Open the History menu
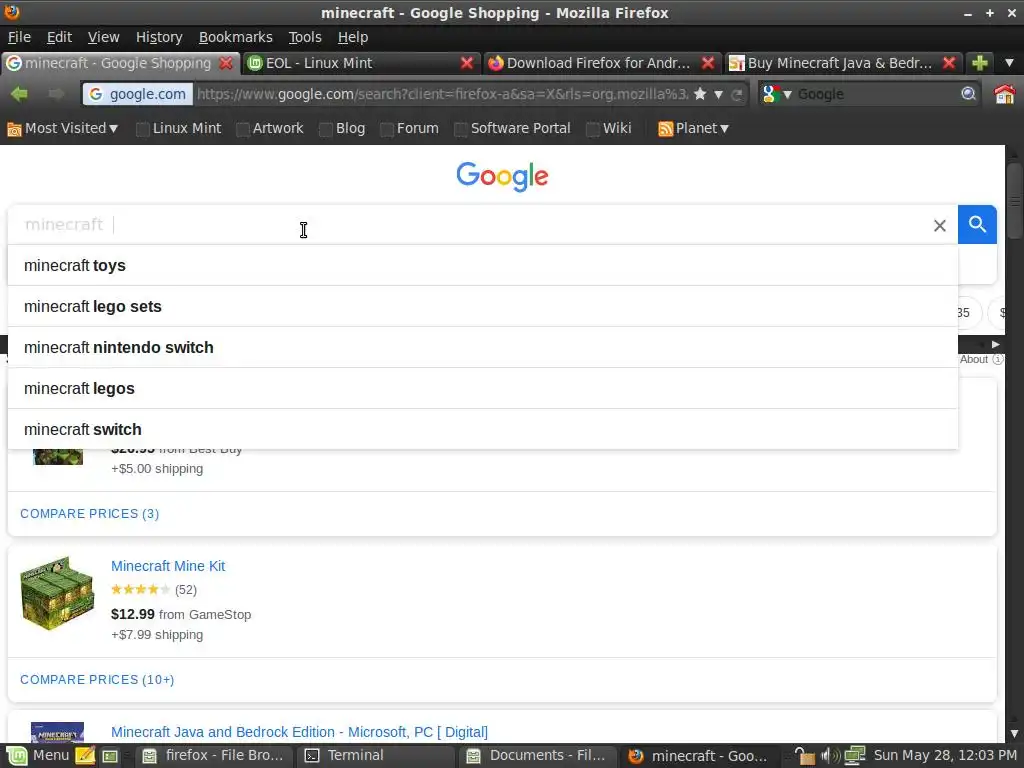Screen dimensions: 1024x768 click(x=159, y=37)
